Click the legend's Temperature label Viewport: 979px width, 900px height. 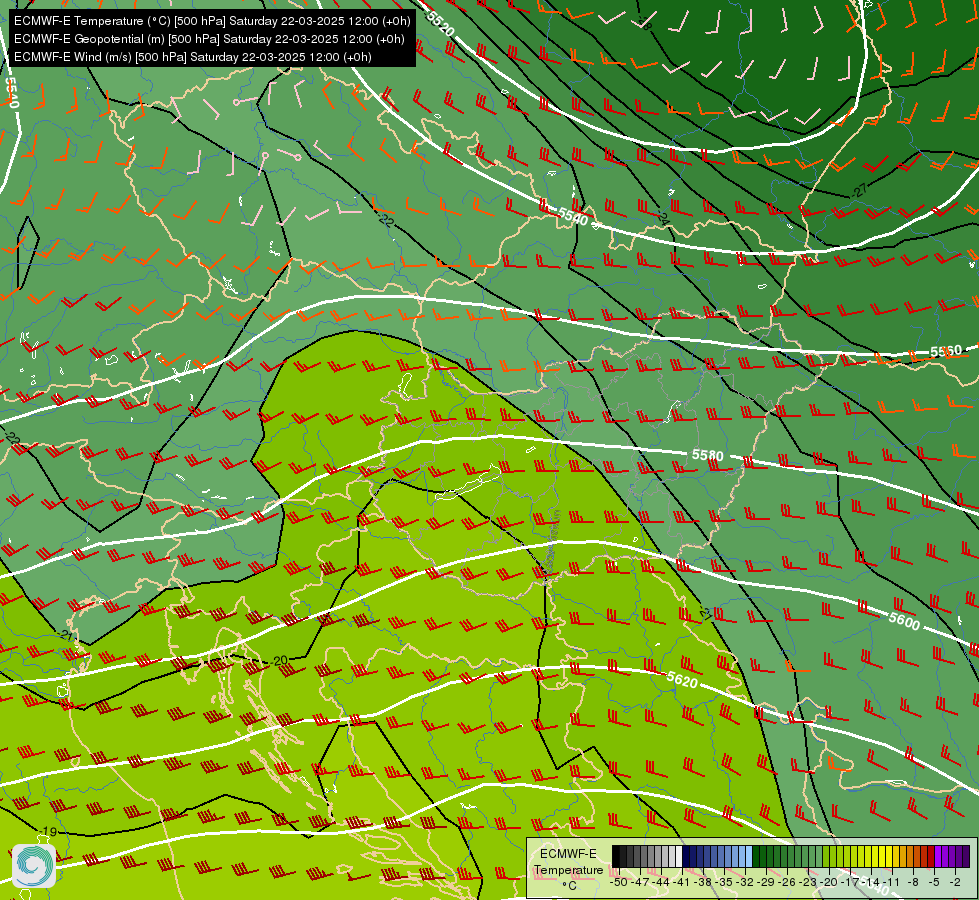[568, 869]
